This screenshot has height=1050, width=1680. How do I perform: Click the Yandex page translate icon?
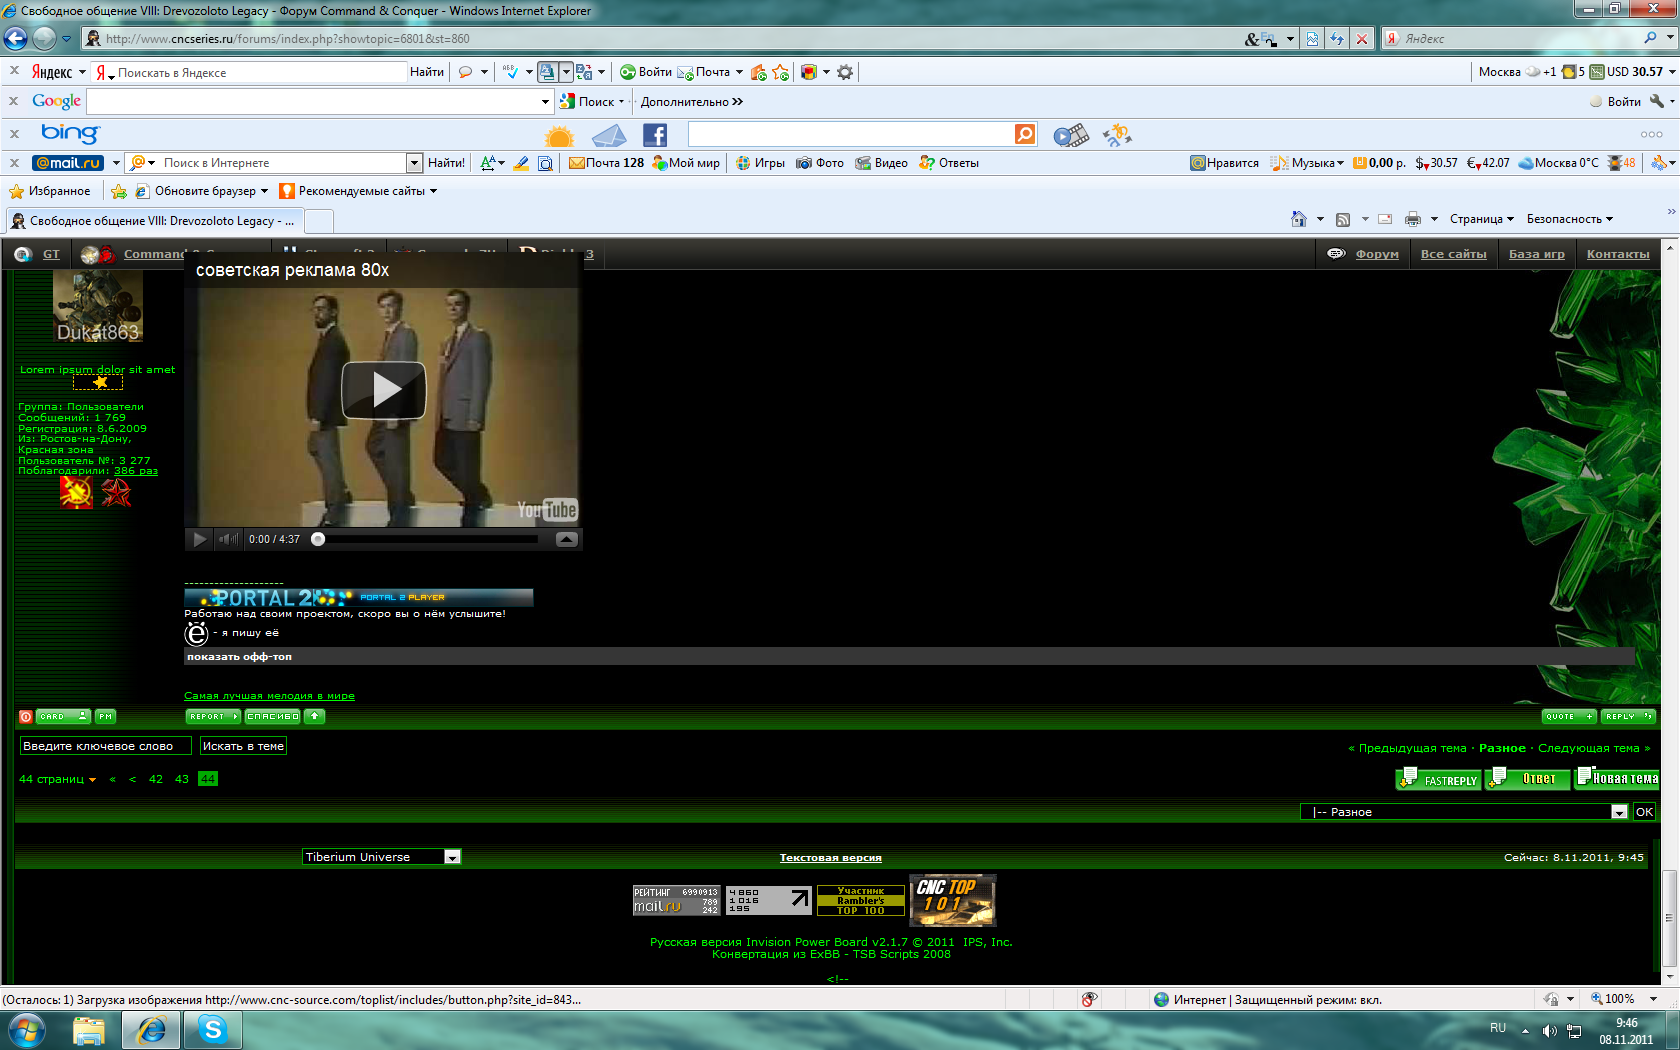click(584, 72)
